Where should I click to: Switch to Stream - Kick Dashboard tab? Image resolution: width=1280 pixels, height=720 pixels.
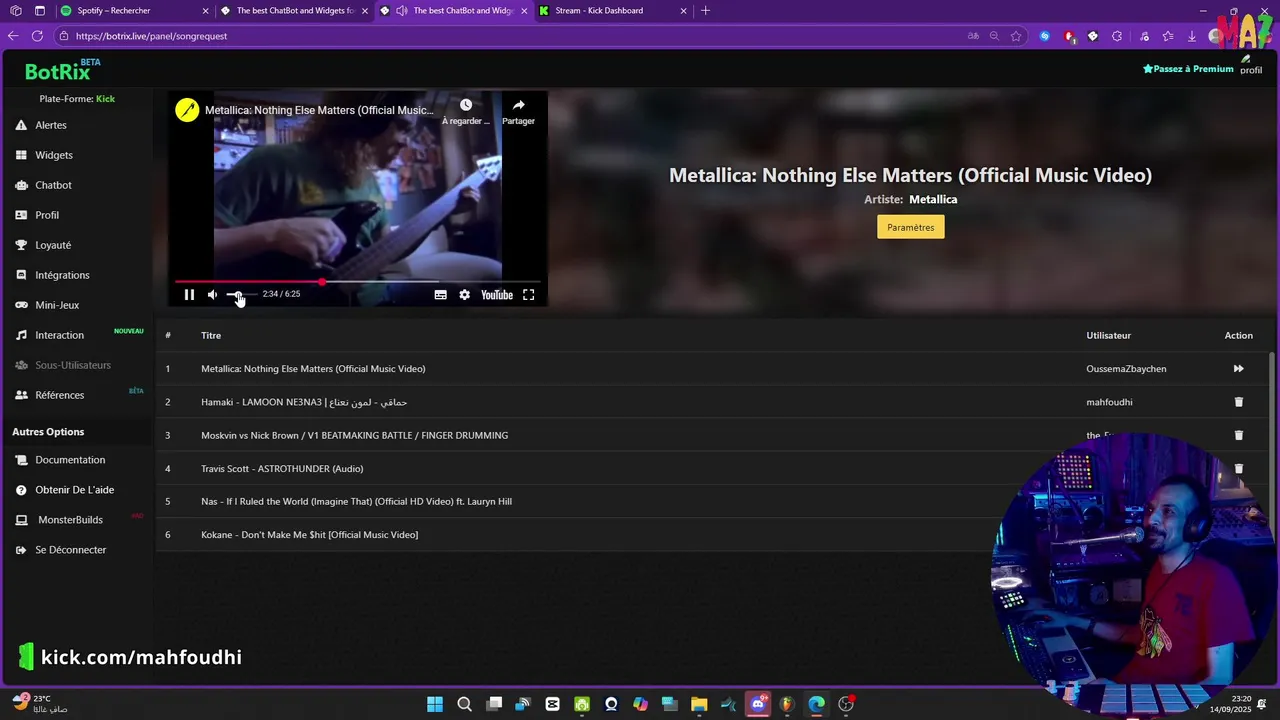(612, 11)
